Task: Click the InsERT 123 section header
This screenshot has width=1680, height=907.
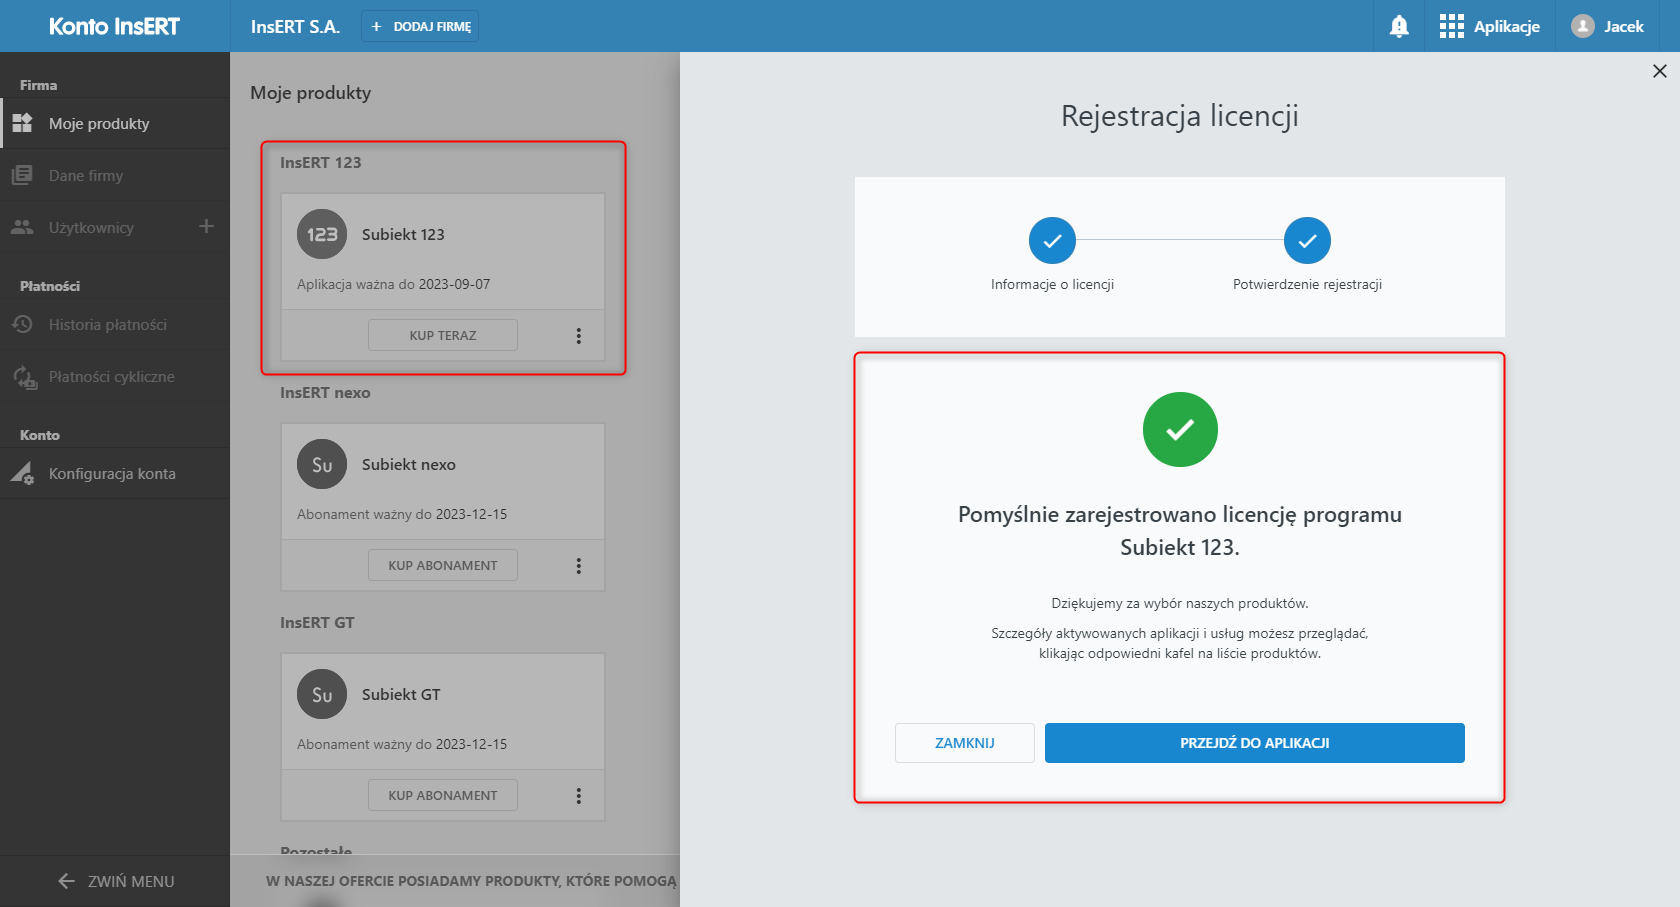Action: pos(321,162)
